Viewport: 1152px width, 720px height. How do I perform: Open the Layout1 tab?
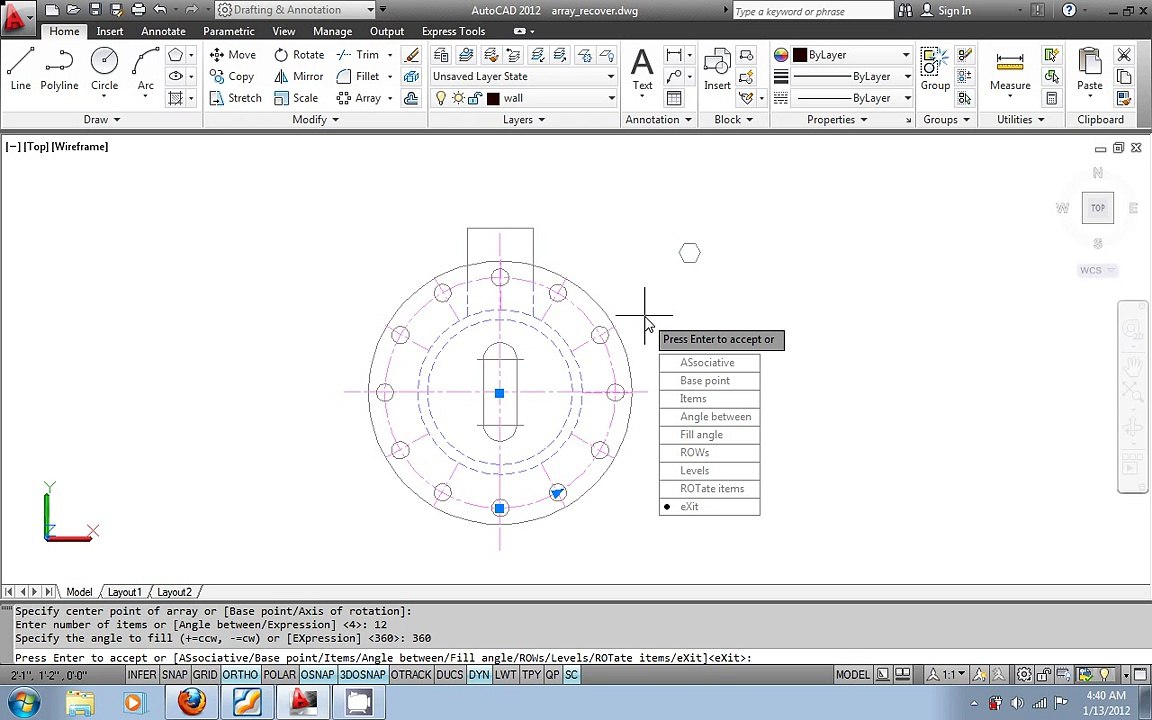pos(124,592)
